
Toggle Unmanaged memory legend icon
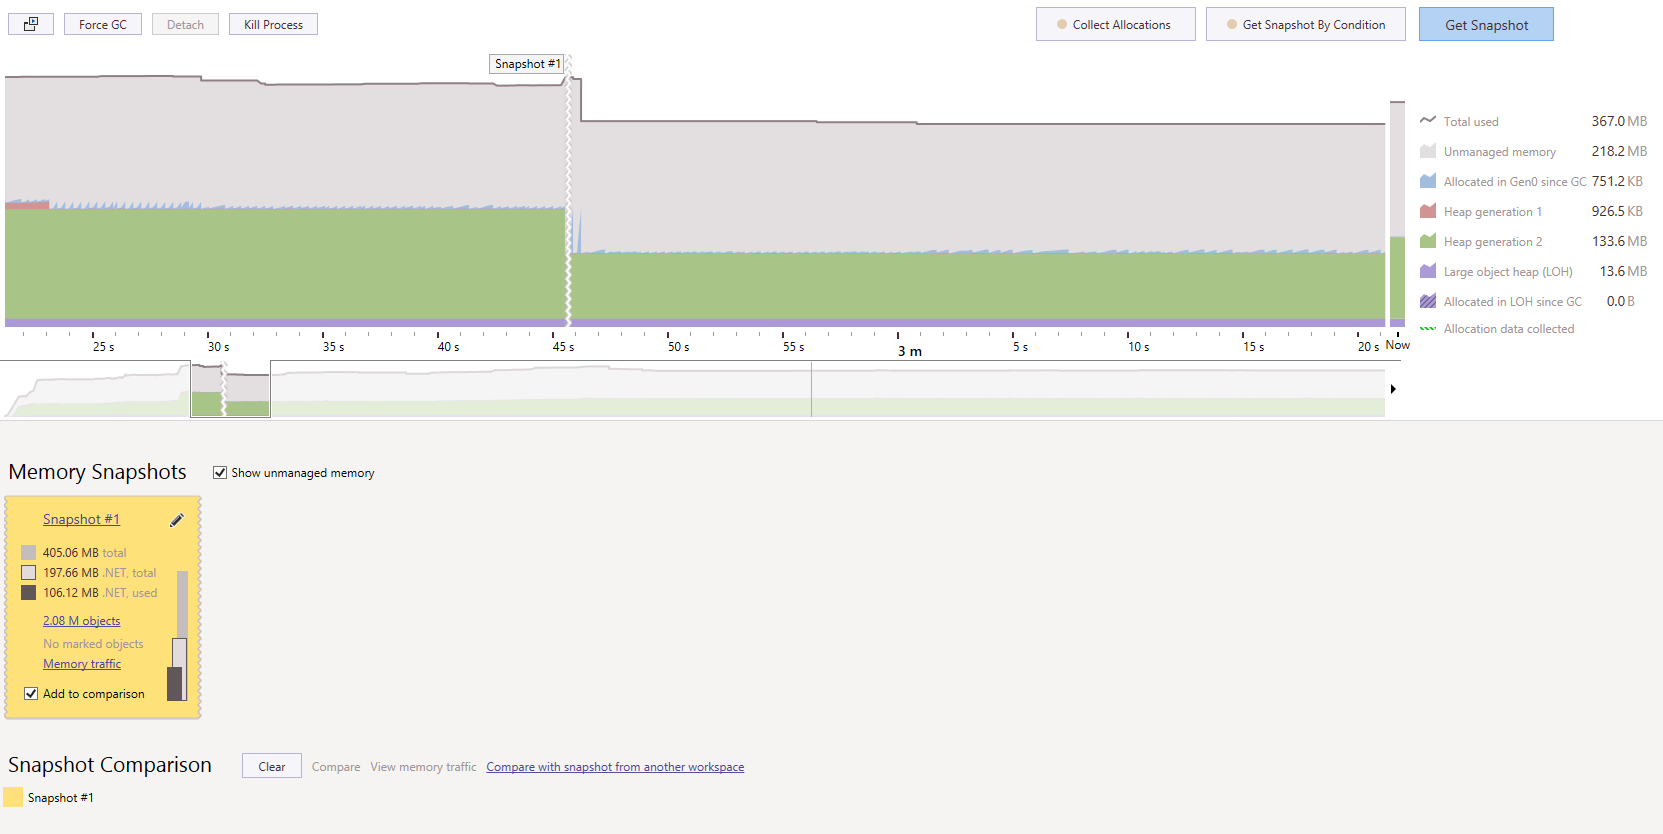tap(1428, 151)
